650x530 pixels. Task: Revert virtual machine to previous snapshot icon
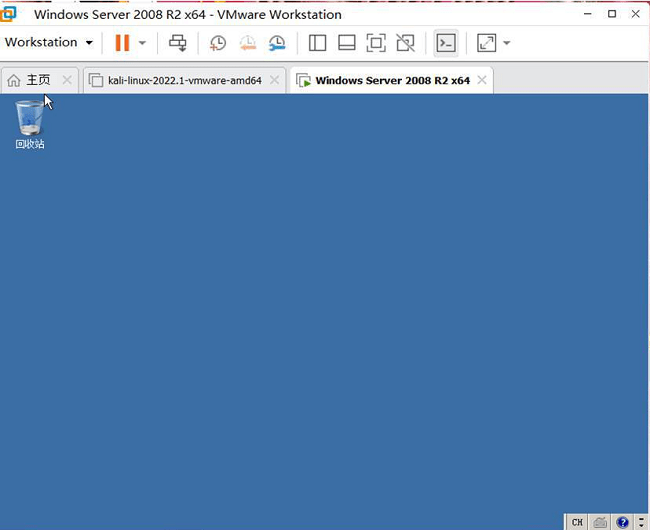pos(247,43)
